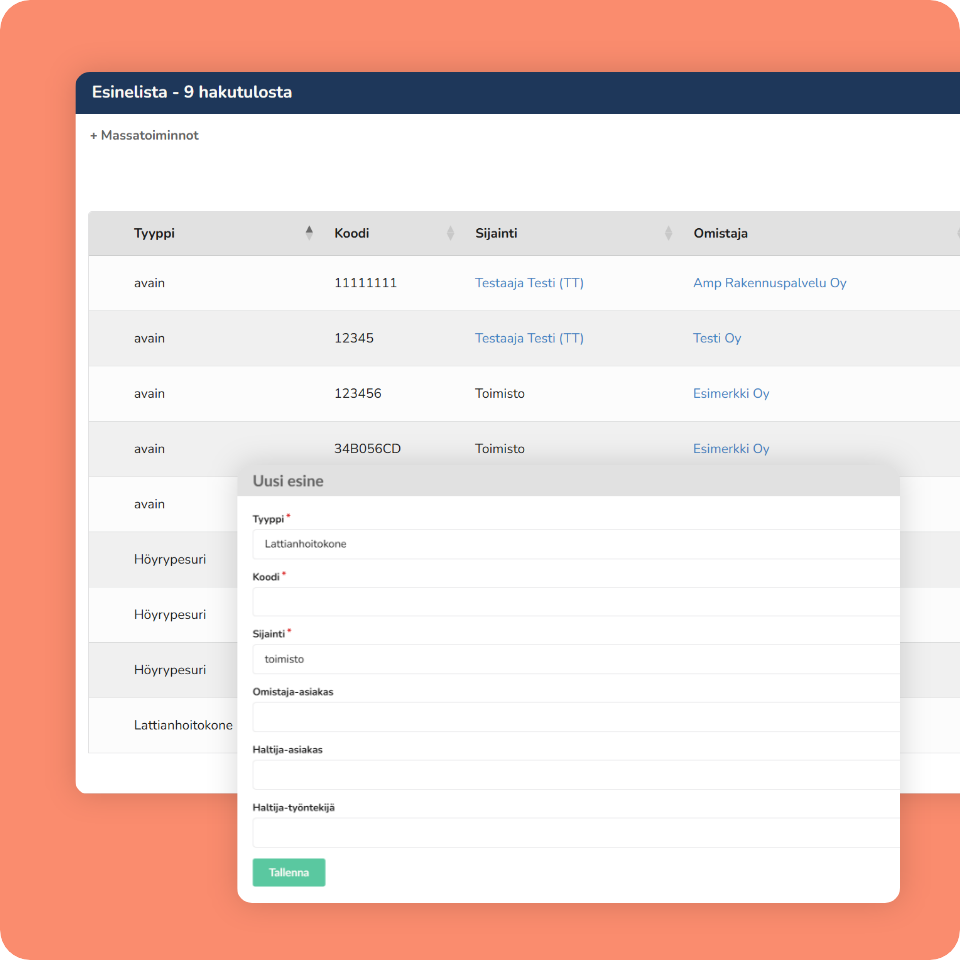960x960 pixels.
Task: Expand the Massatoiminnot section
Action: (x=145, y=135)
